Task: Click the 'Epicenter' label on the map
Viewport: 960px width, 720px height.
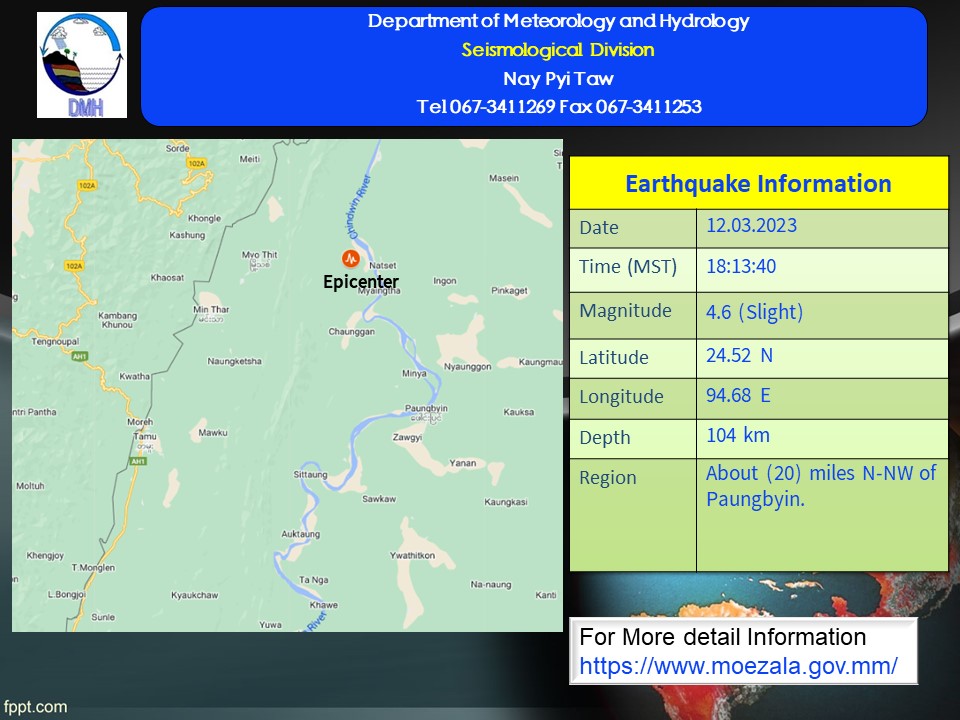Action: 361,282
